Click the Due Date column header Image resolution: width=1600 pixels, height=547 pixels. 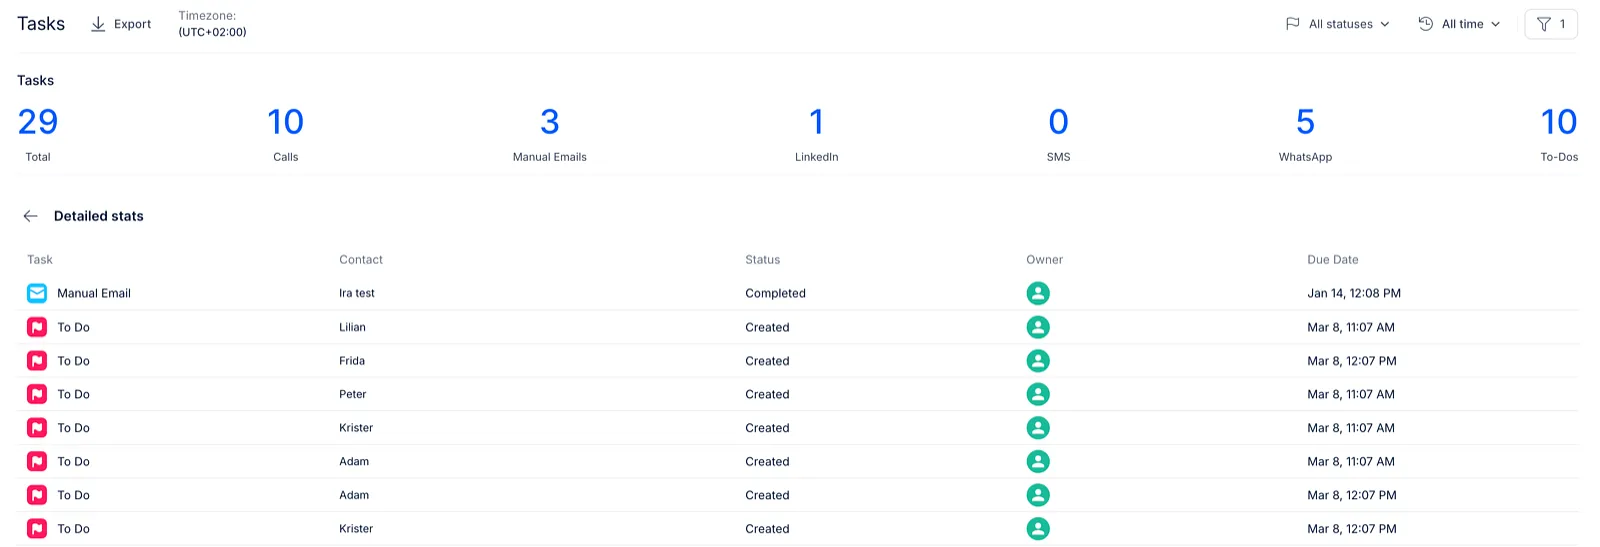[x=1333, y=260]
